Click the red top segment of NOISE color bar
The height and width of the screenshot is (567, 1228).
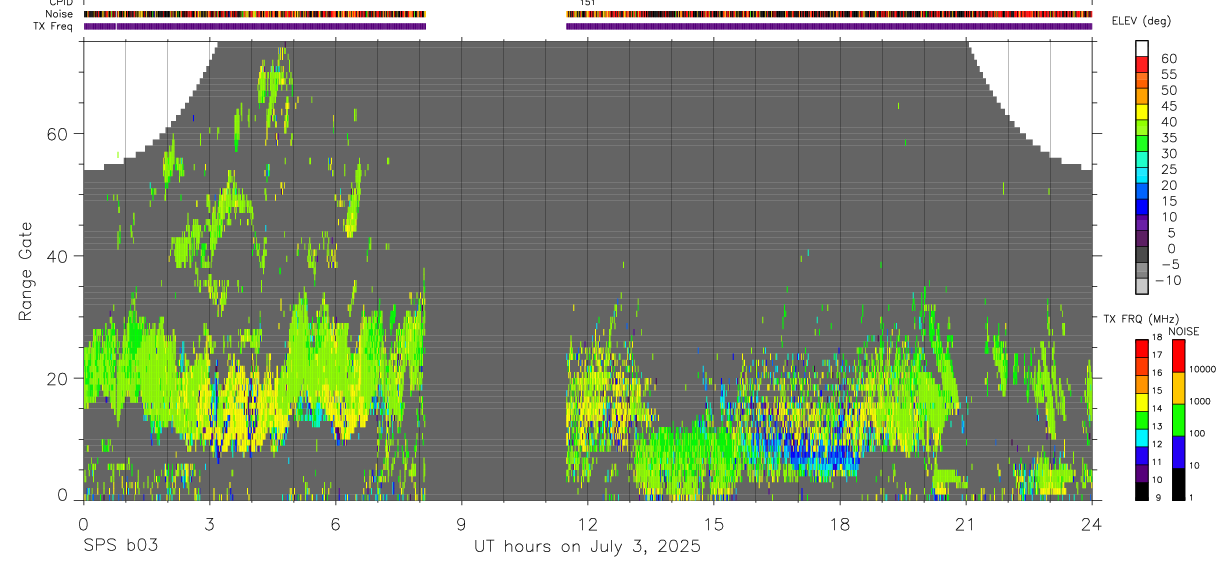1178,356
